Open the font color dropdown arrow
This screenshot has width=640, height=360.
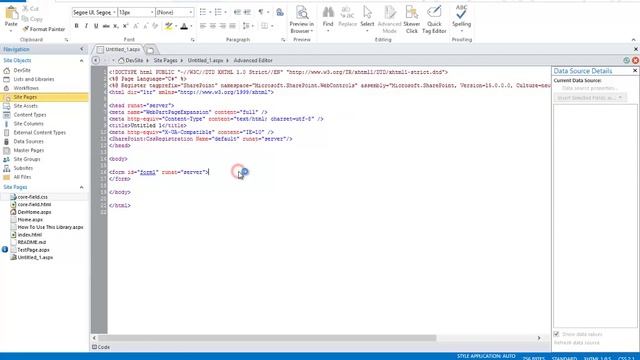[x=191, y=26]
